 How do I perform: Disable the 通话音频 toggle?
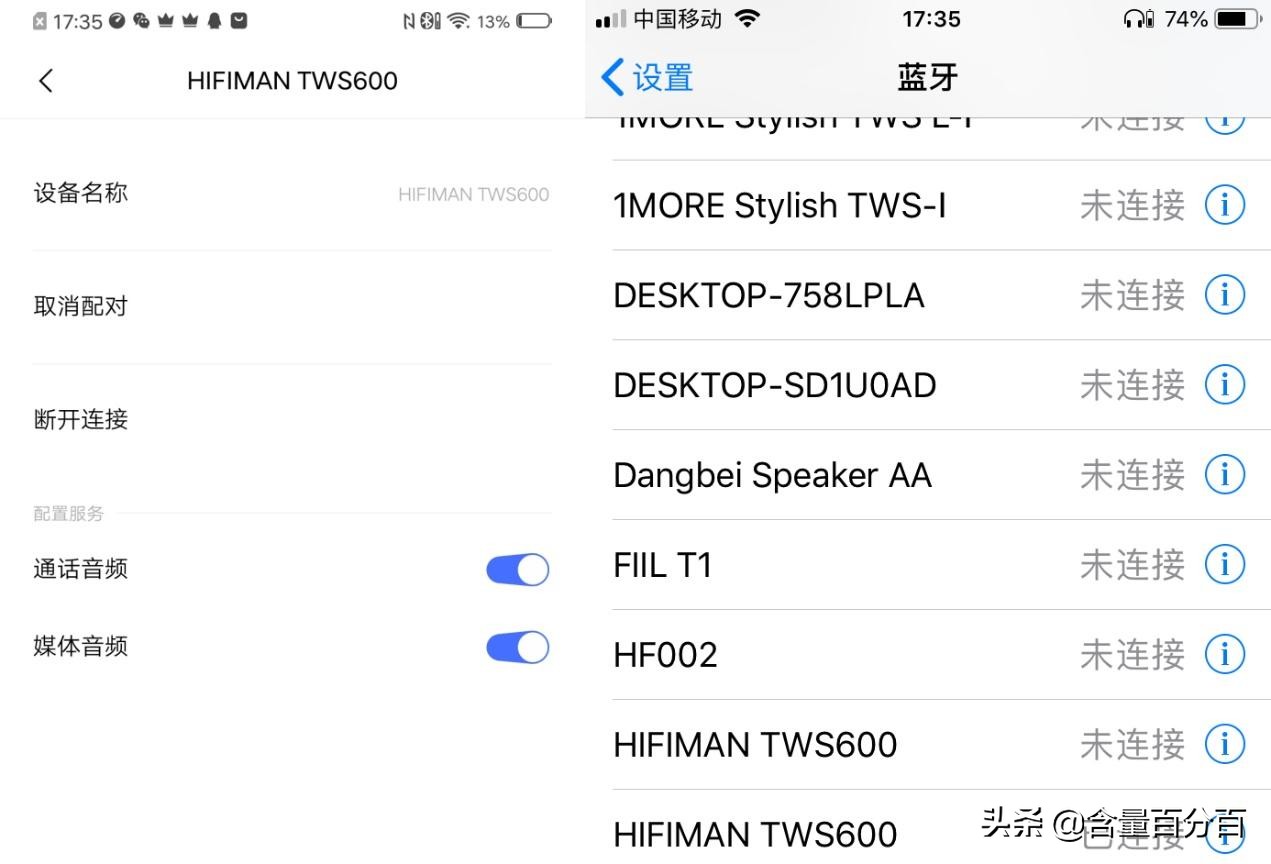pyautogui.click(x=517, y=568)
